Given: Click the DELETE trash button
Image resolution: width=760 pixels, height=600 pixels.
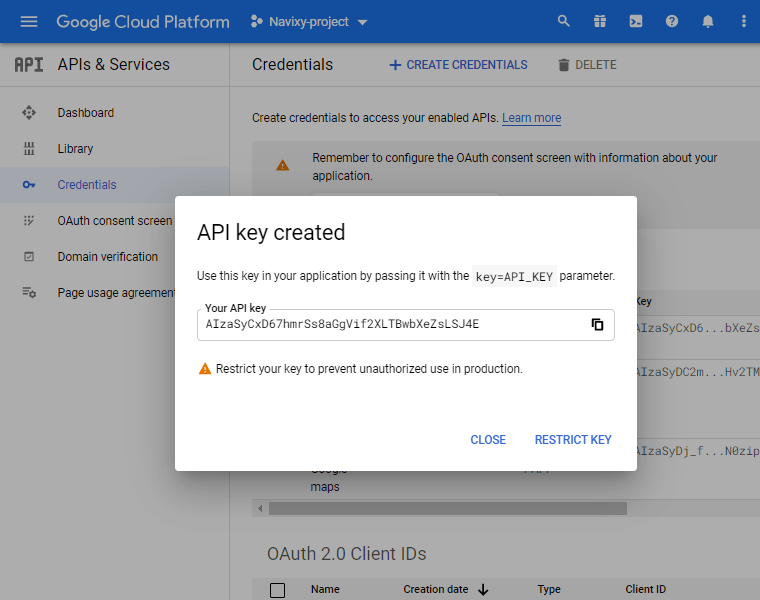Looking at the screenshot, I should pos(587,65).
